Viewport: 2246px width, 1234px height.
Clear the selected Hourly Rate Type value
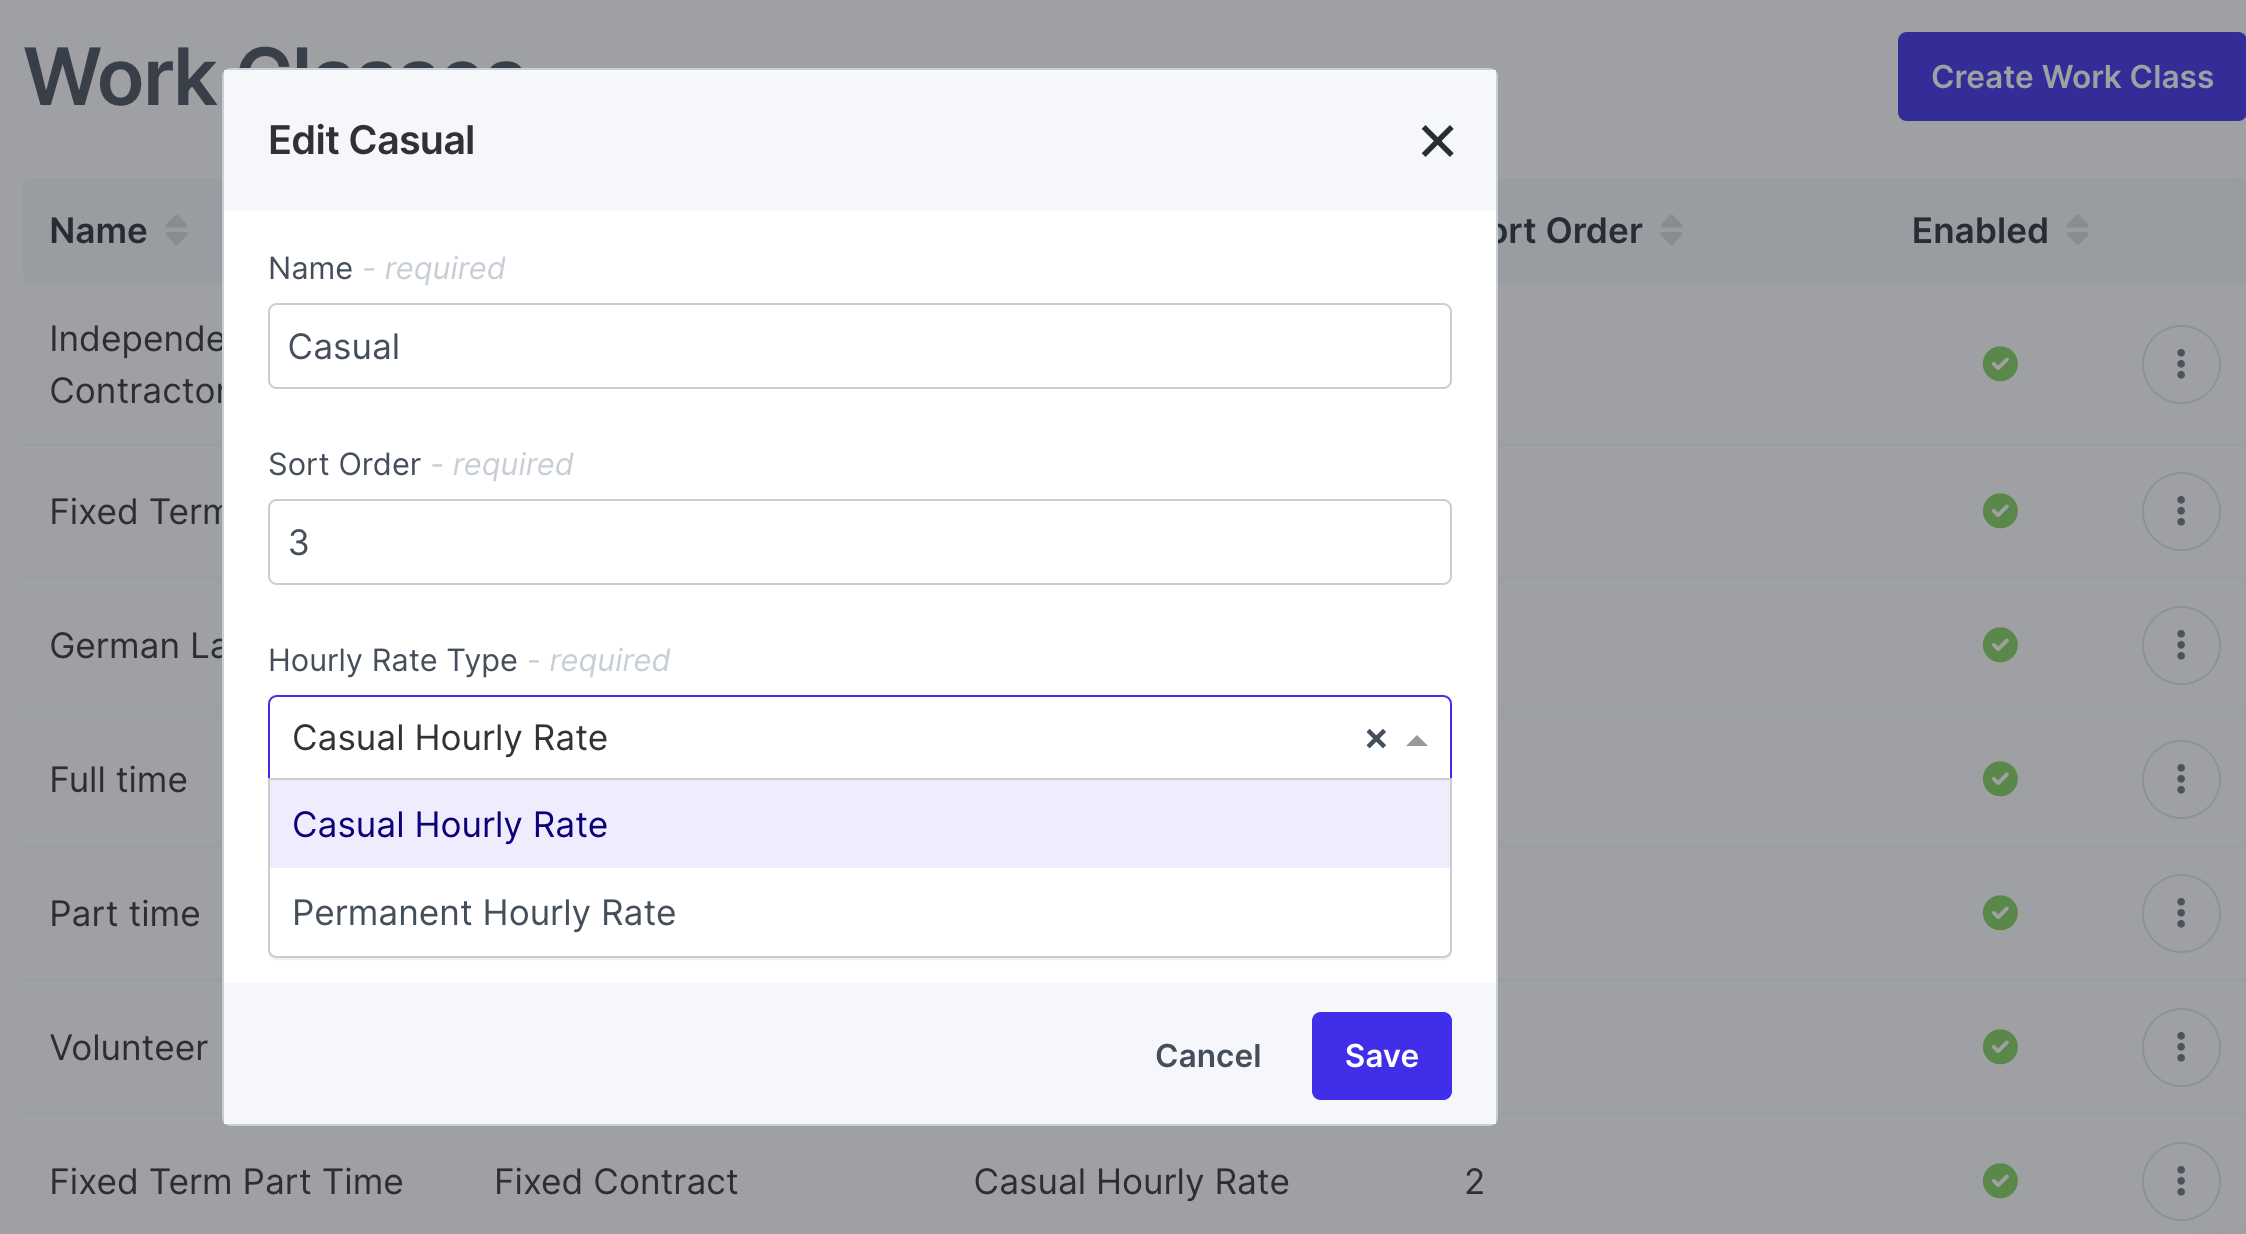[x=1376, y=739]
